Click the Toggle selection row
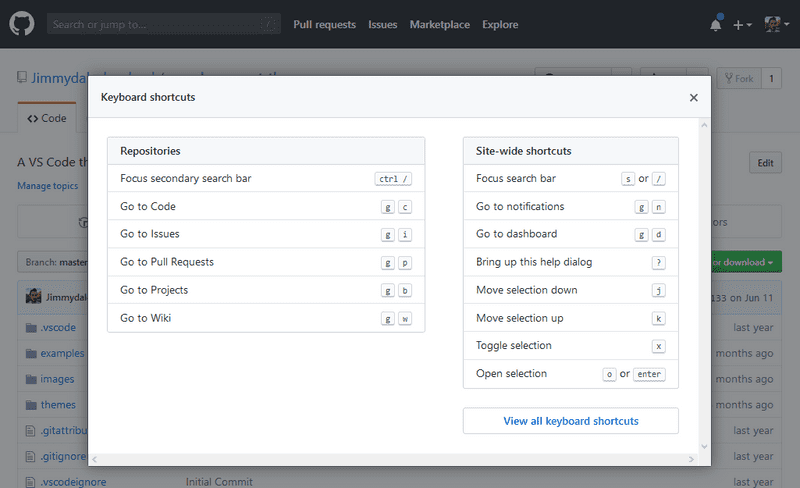This screenshot has width=800, height=488. click(570, 346)
